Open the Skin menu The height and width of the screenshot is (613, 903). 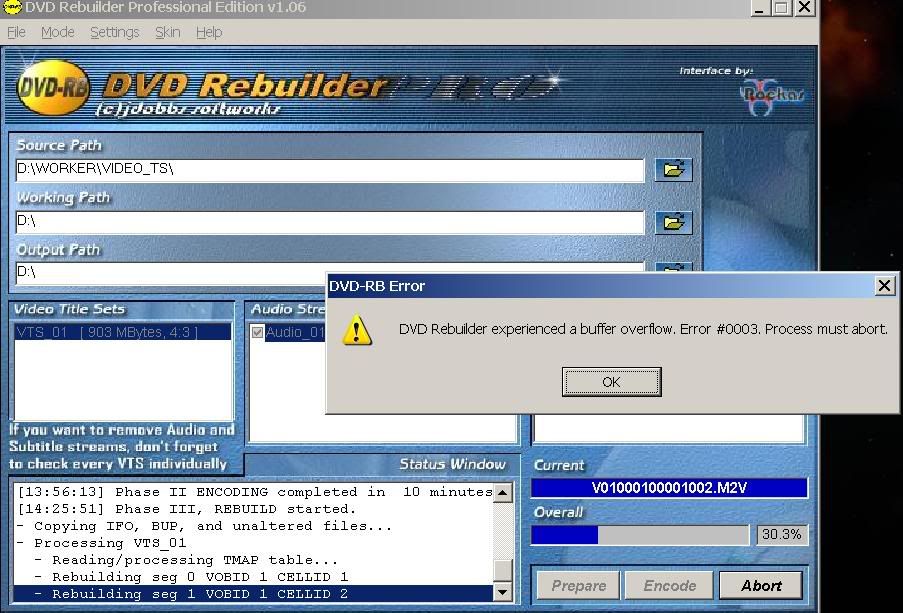pos(168,32)
